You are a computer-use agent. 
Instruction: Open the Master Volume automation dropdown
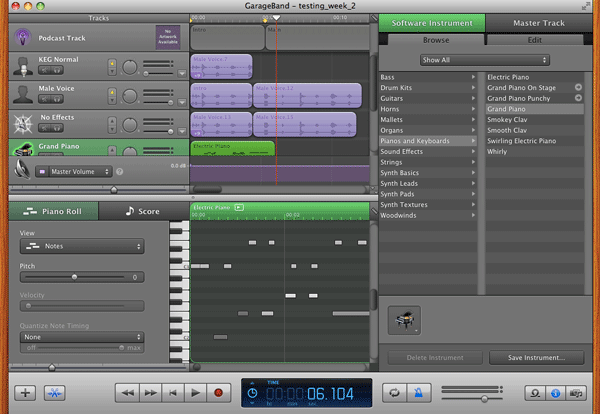[x=74, y=172]
